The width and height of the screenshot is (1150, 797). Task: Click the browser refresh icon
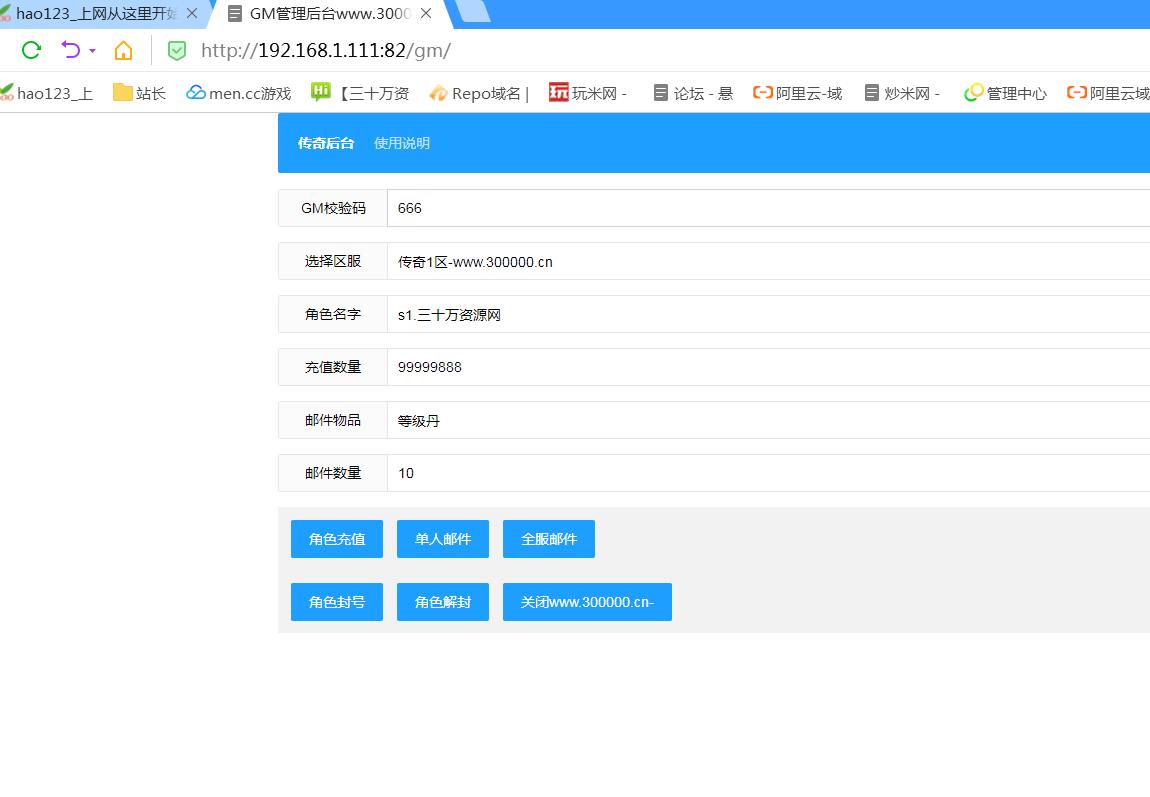pyautogui.click(x=31, y=50)
